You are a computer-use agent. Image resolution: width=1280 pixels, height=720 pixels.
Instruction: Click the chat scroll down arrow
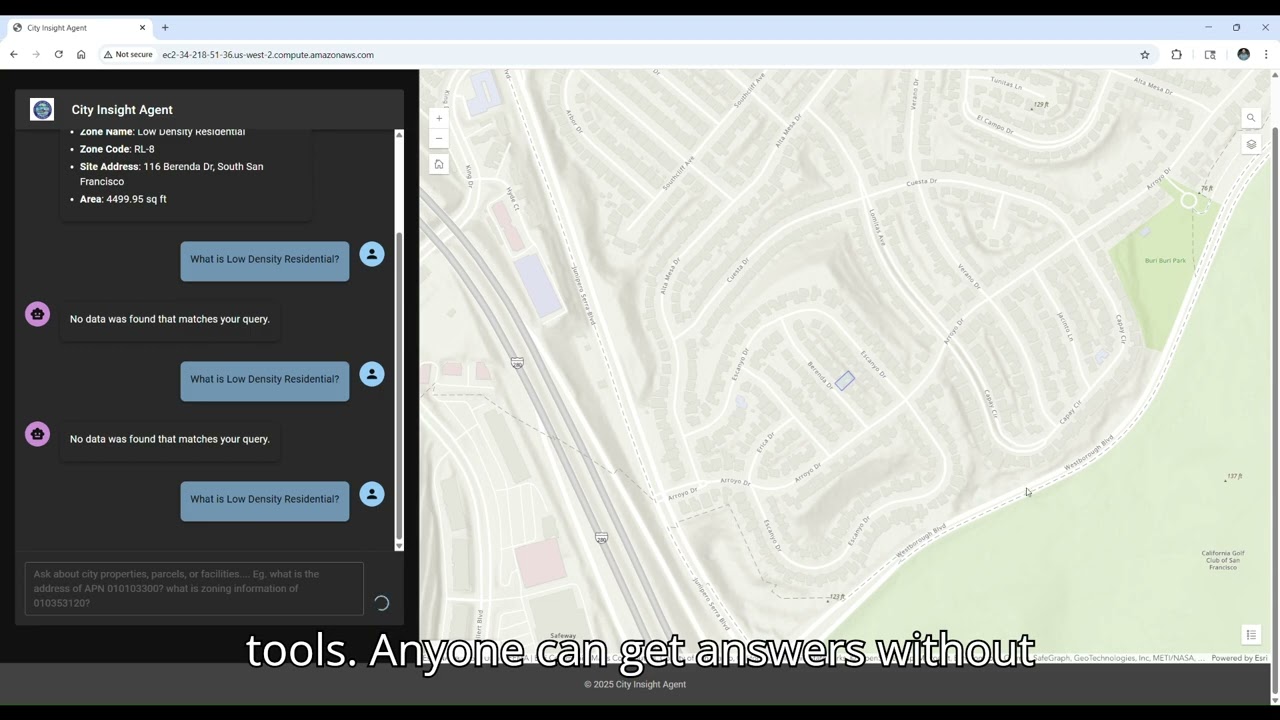[399, 546]
